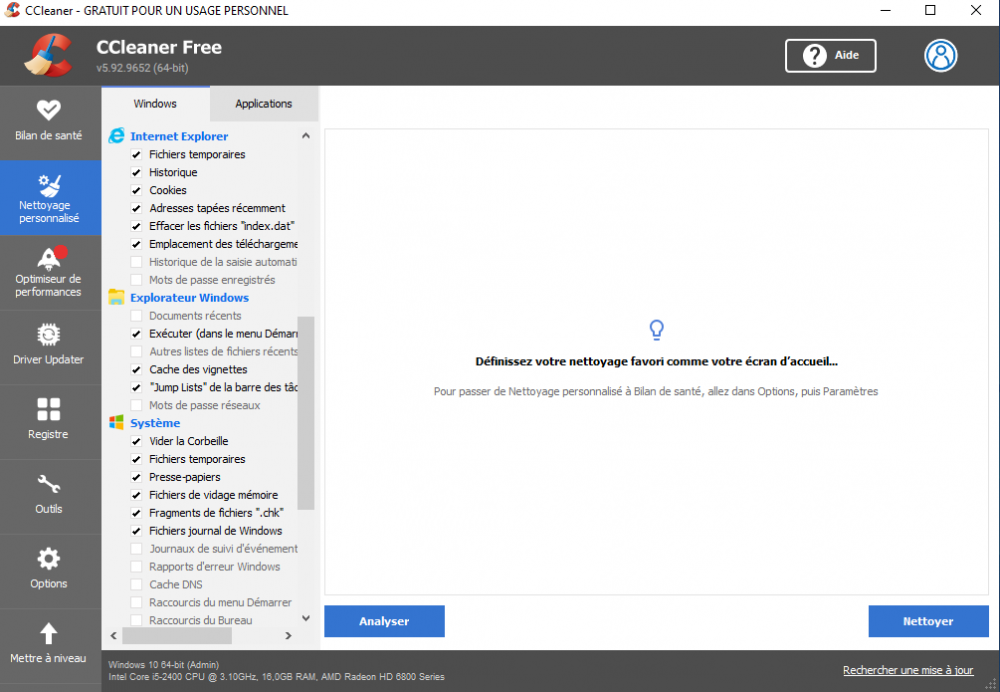Click the lightbulb tip icon

[x=656, y=330]
